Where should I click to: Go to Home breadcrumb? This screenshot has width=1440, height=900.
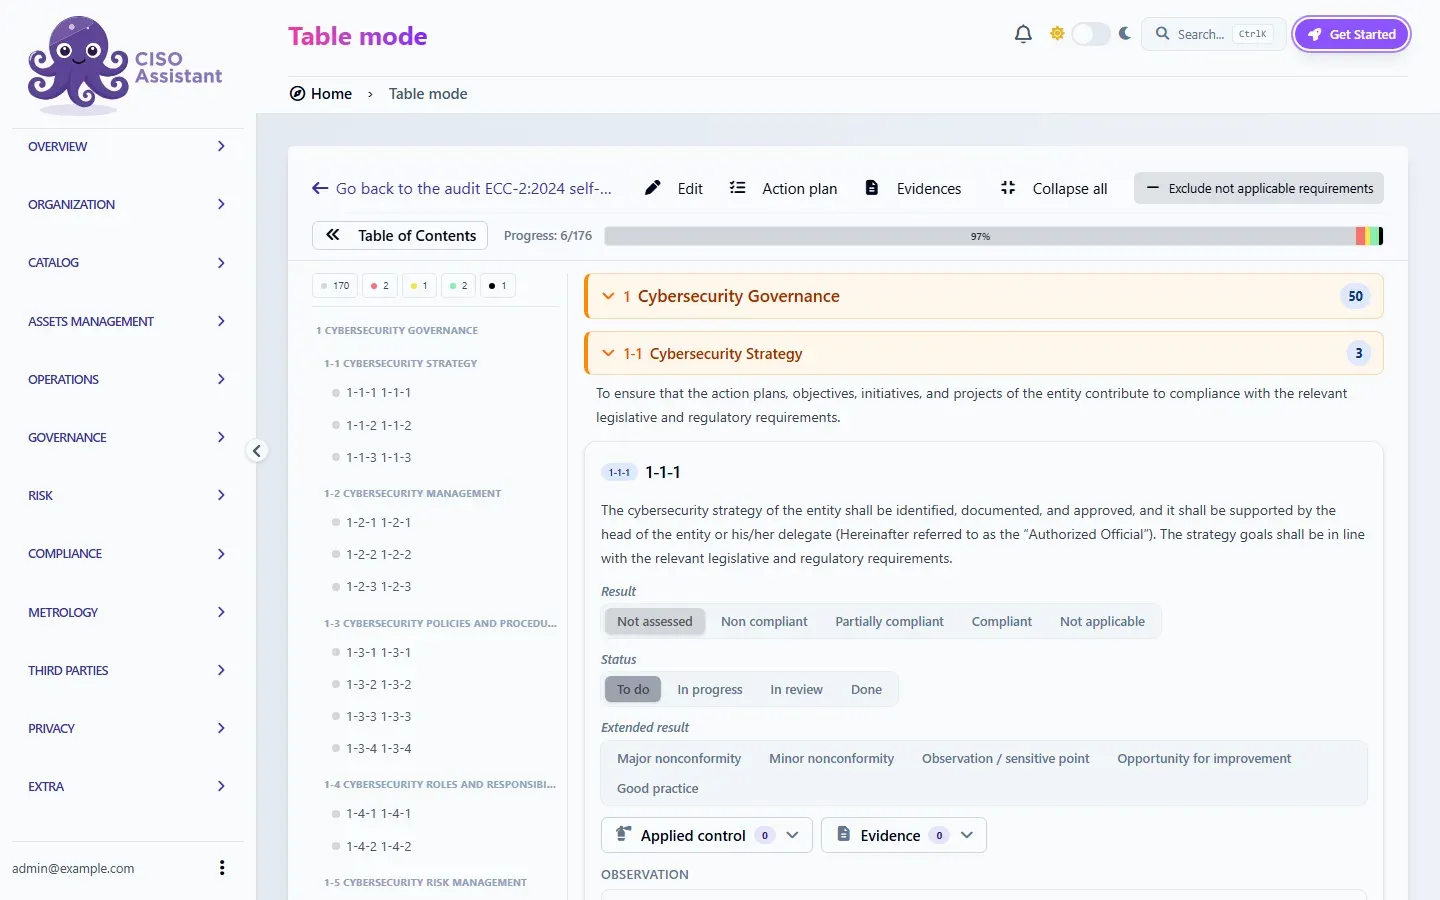coord(321,94)
